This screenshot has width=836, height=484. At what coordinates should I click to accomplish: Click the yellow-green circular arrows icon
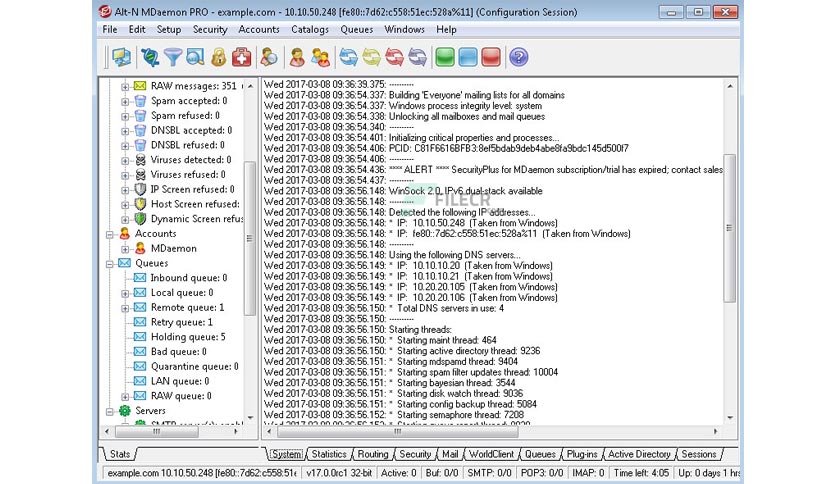372,57
